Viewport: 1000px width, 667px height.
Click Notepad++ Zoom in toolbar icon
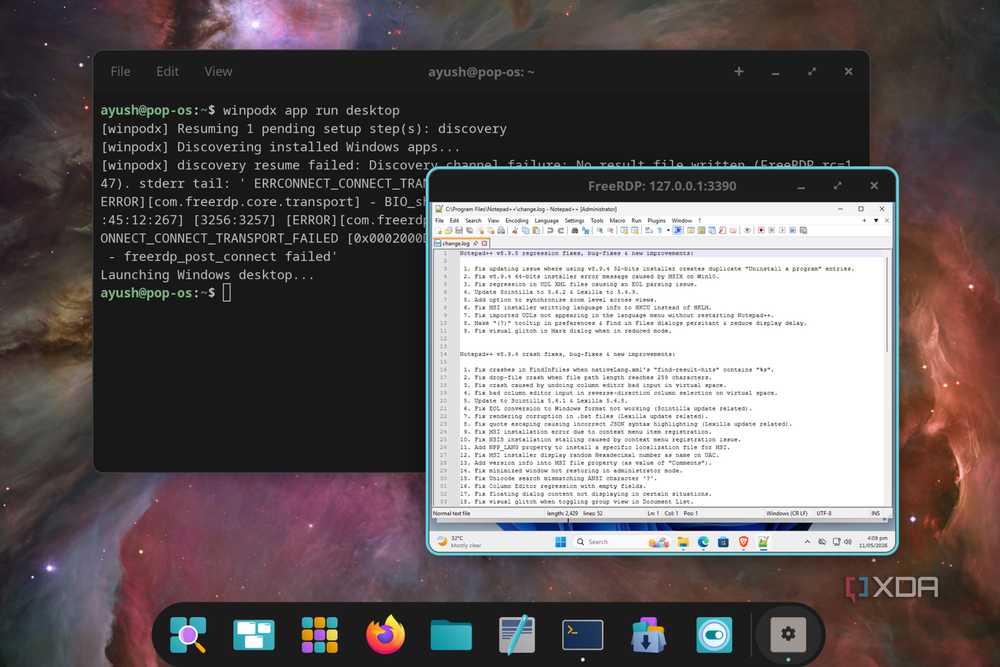[599, 230]
